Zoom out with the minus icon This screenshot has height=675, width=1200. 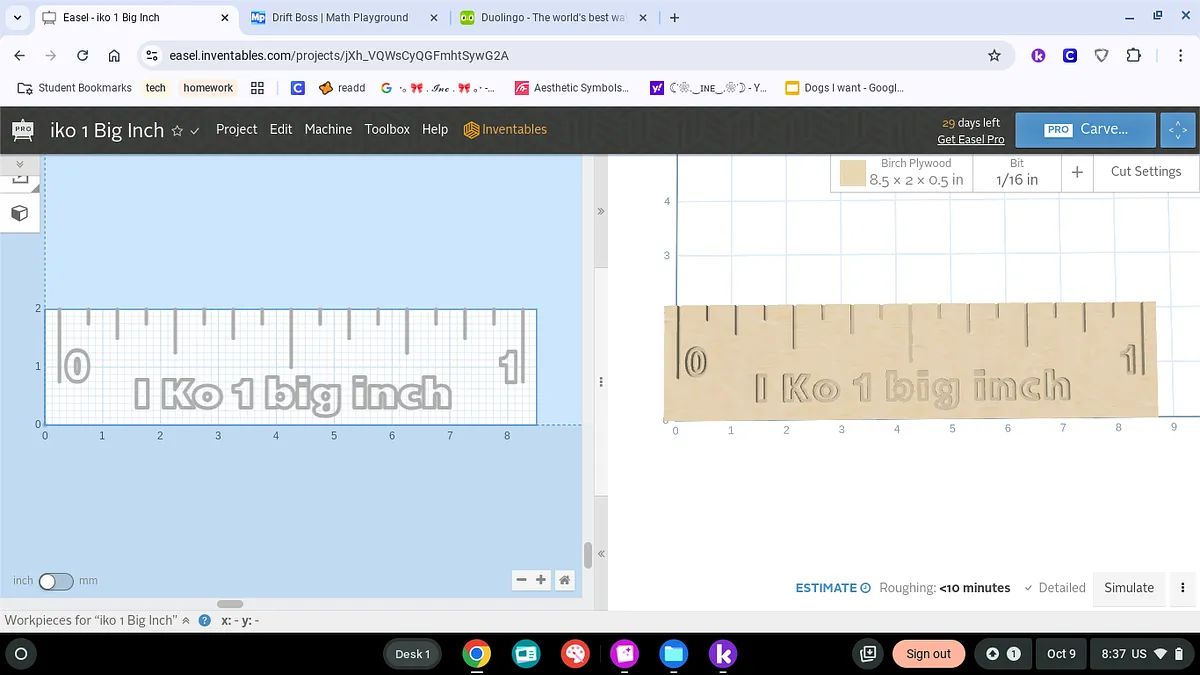tap(521, 580)
